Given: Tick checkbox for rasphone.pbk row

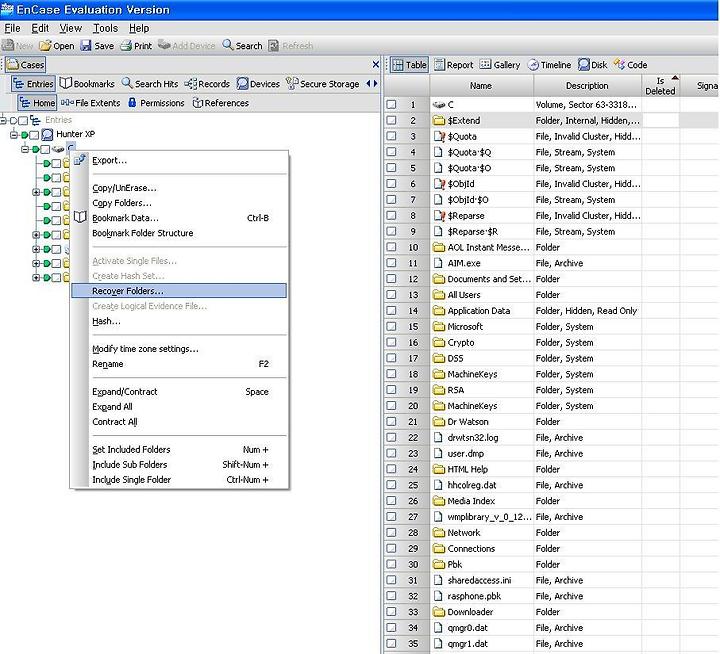Looking at the screenshot, I should 391,596.
